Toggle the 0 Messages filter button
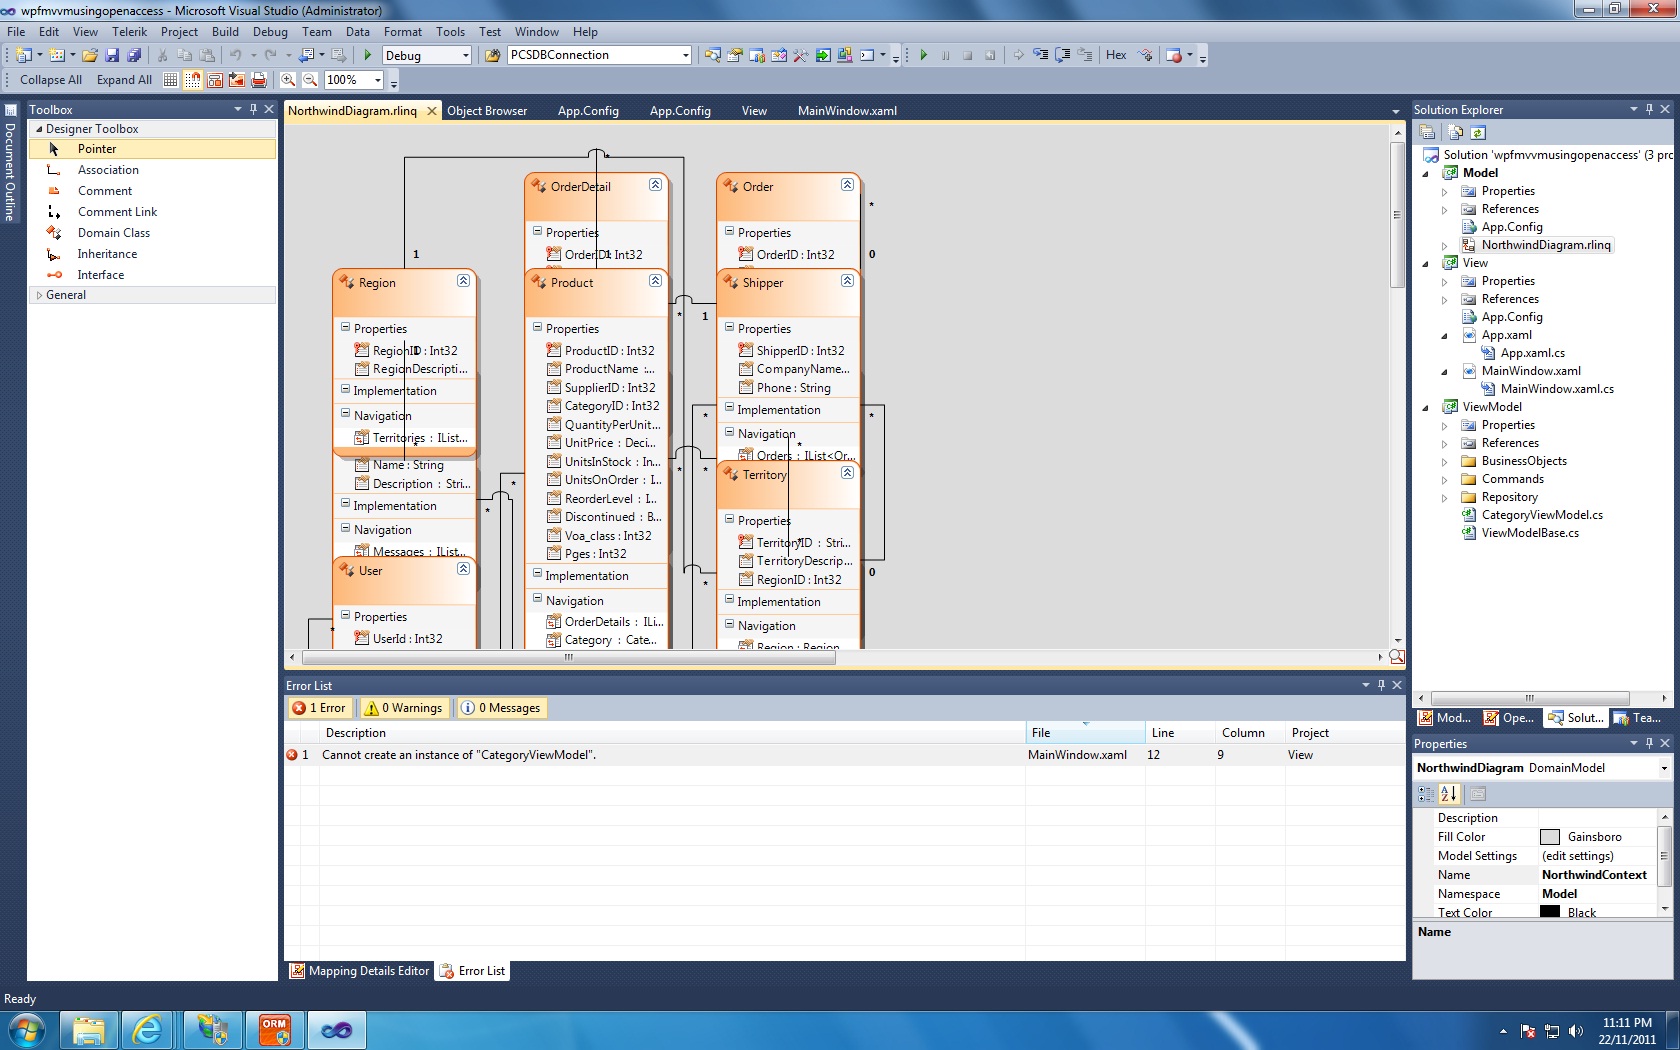 pyautogui.click(x=500, y=708)
